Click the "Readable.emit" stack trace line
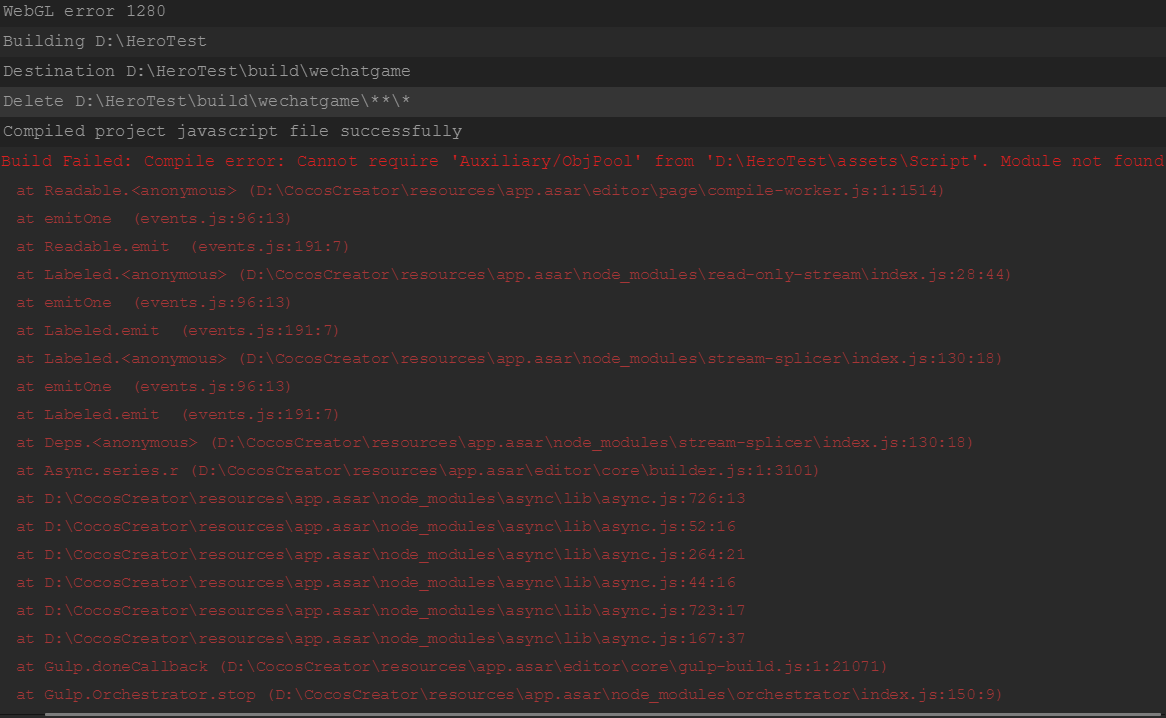This screenshot has width=1166, height=718. (183, 246)
